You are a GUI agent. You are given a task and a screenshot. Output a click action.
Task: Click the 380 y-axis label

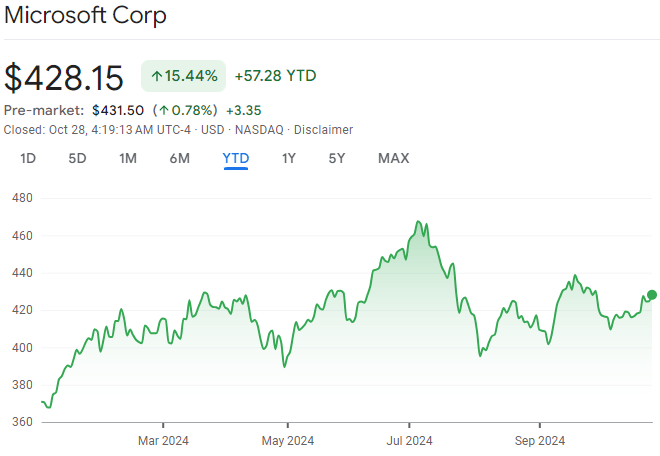pos(22,385)
